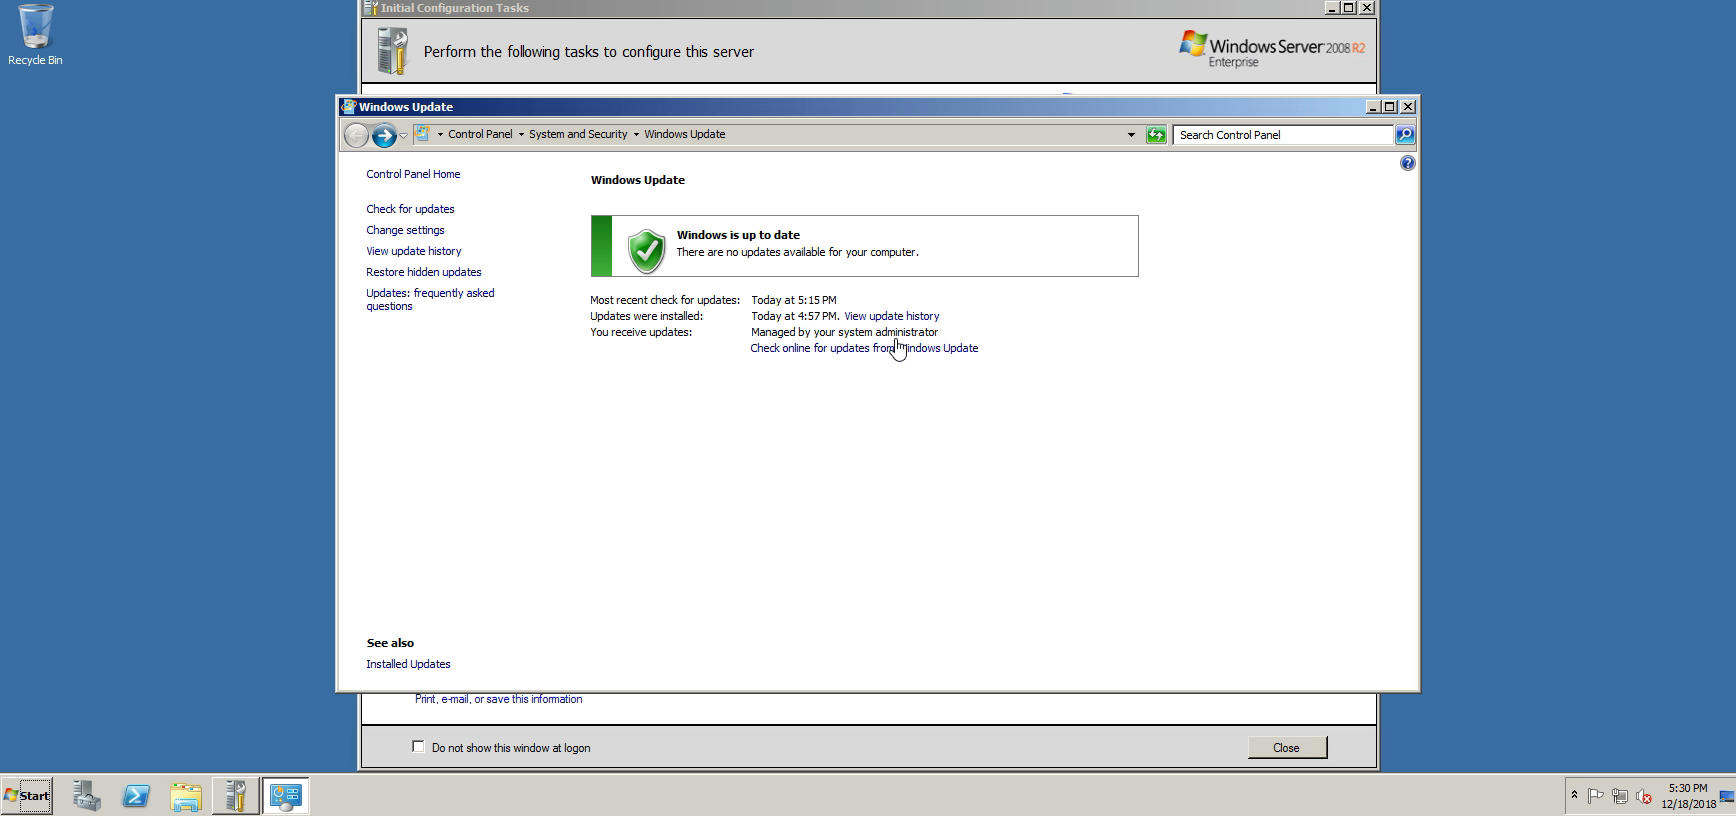Click Close button in Initial Configuration Tasks
1736x816 pixels.
1287,748
